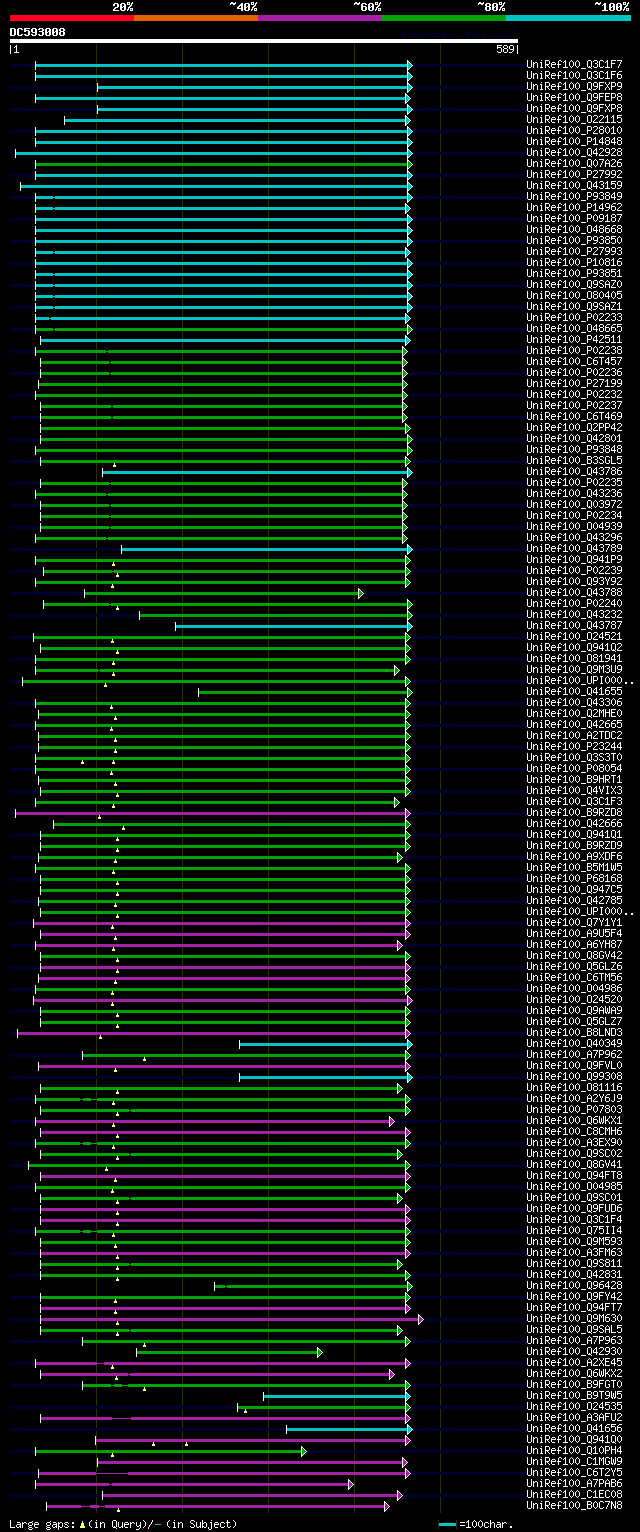
Task: Choose hit UniRef100_Q03972
Action: 574,504
